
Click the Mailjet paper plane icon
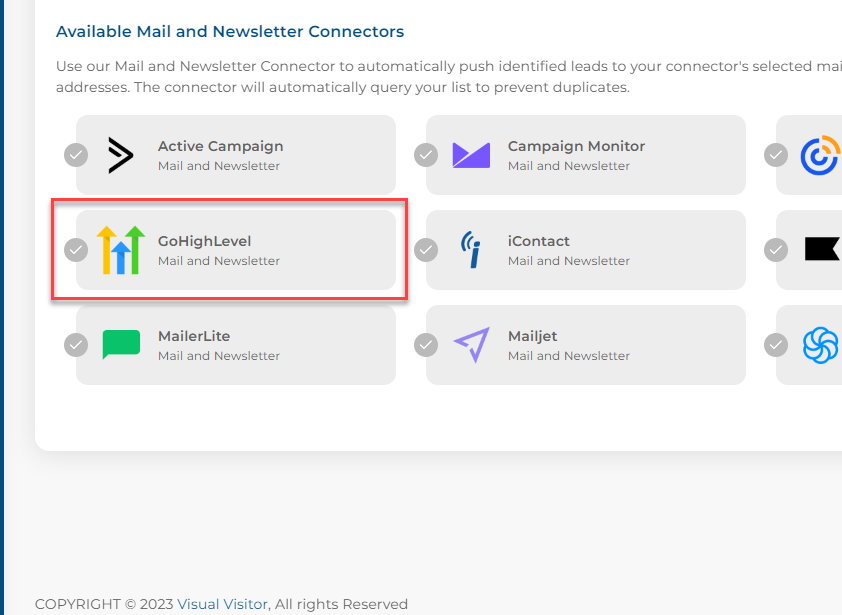pos(471,345)
